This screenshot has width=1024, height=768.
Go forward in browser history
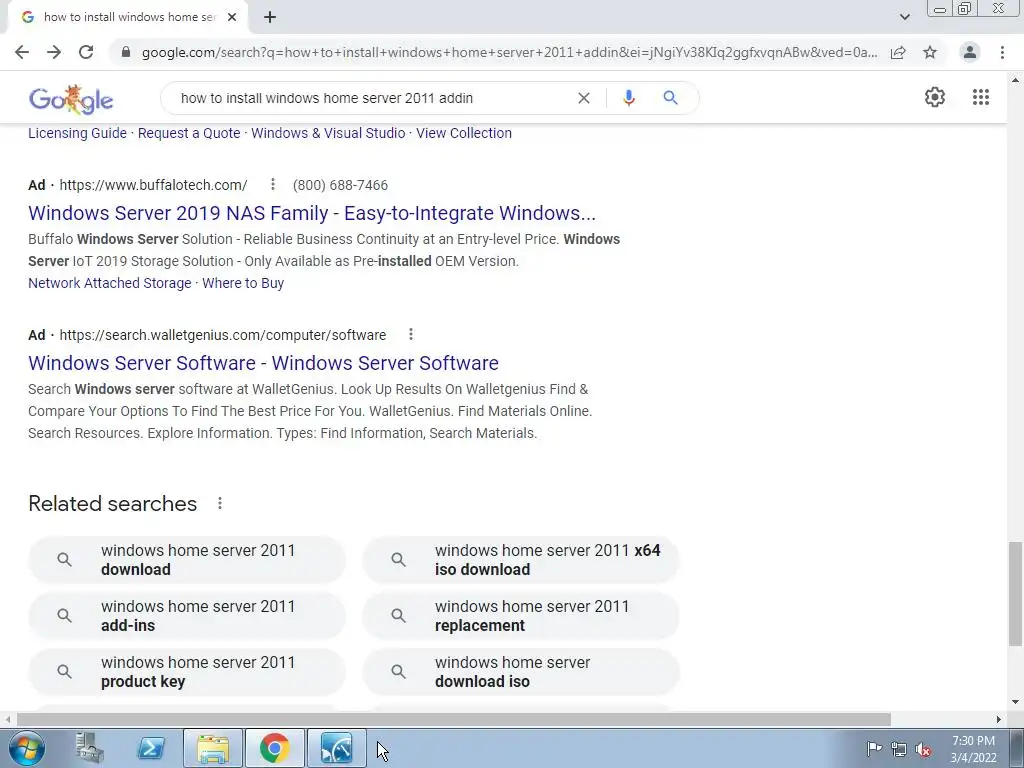[x=54, y=52]
